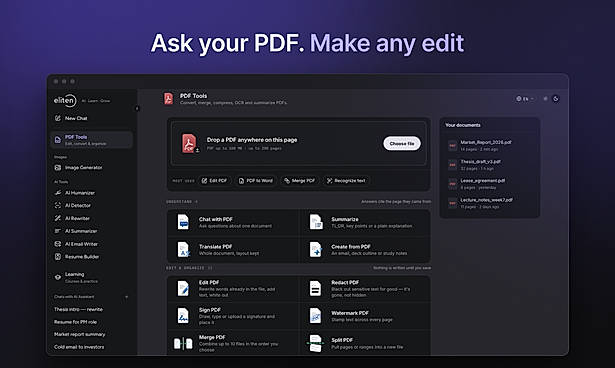Click the Watermark PDF icon
The height and width of the screenshot is (368, 615).
315,316
